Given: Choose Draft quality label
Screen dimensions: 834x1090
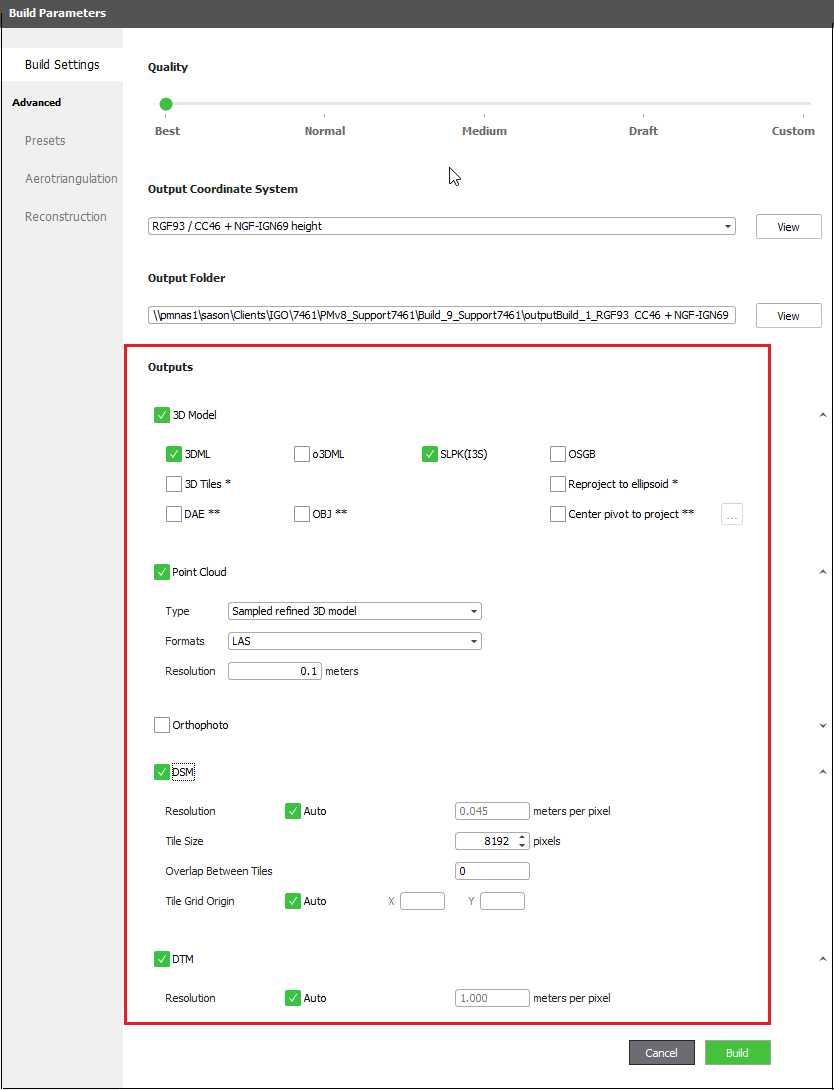Looking at the screenshot, I should coord(643,131).
